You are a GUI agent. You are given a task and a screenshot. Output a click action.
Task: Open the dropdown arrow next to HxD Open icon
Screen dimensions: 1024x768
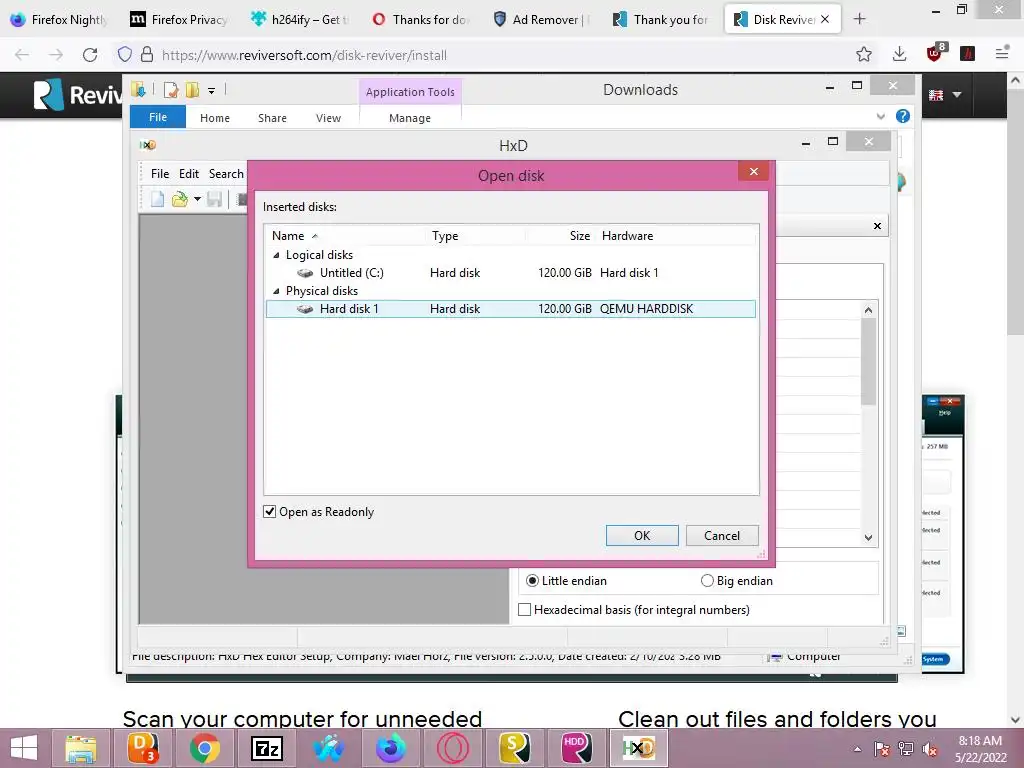197,199
